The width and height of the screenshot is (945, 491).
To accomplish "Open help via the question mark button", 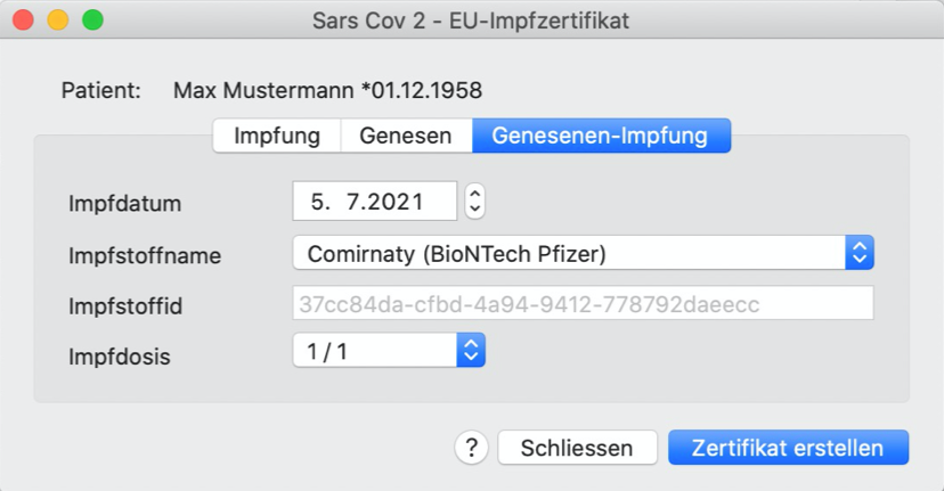I will (x=471, y=448).
